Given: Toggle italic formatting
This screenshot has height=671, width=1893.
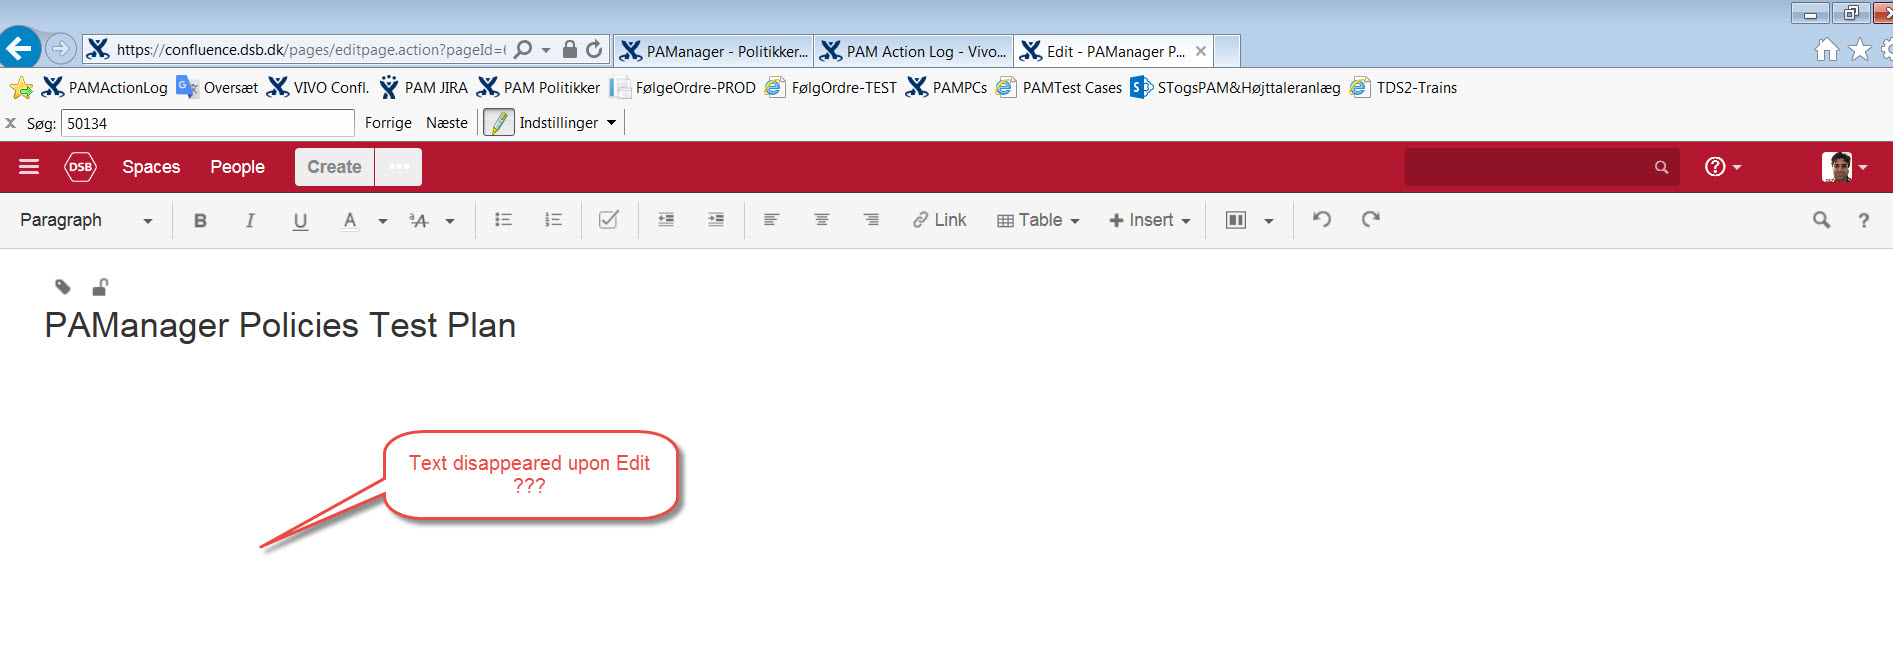Looking at the screenshot, I should [x=250, y=221].
